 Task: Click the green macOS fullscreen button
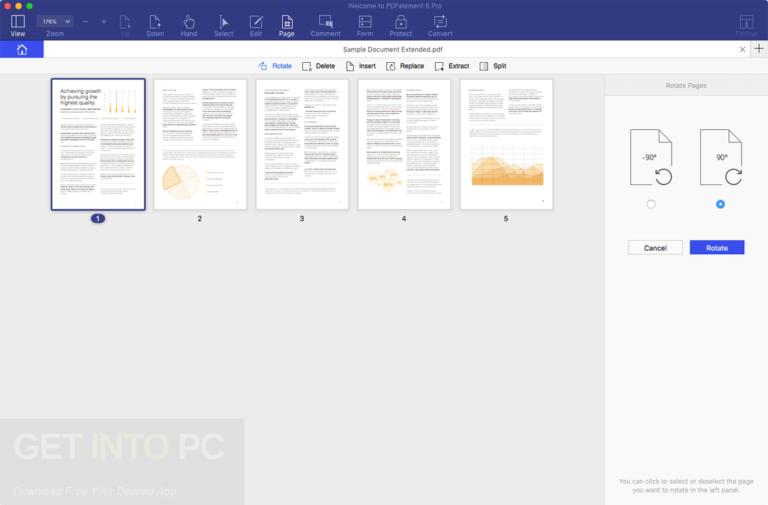coord(29,6)
